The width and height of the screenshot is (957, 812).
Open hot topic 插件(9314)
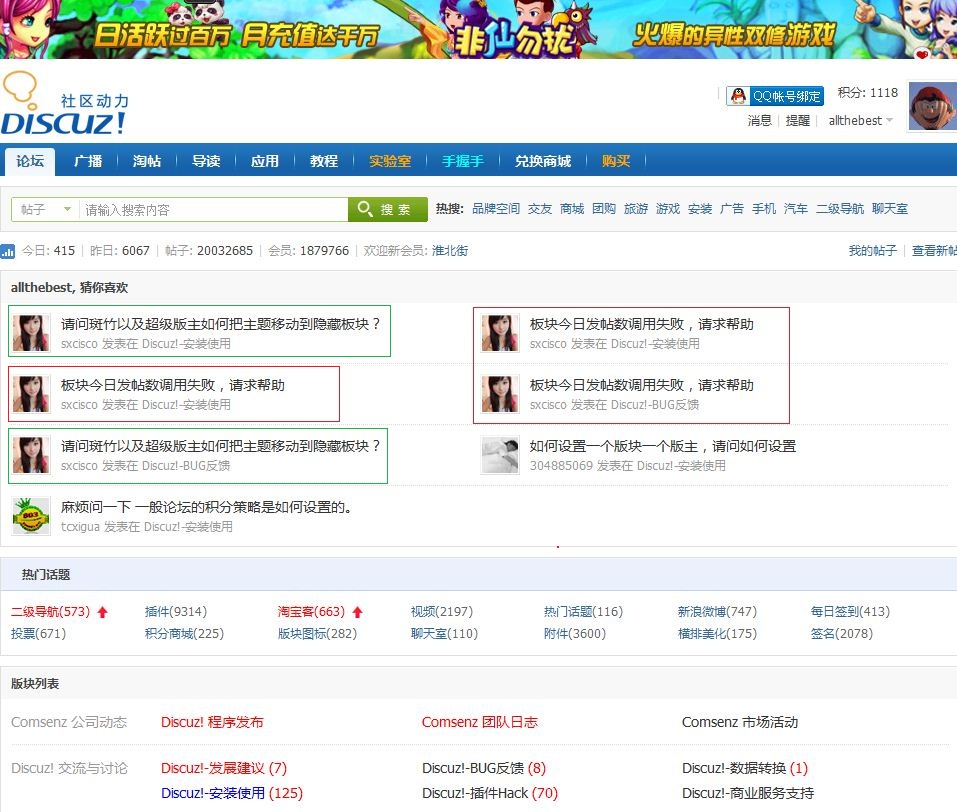176,612
